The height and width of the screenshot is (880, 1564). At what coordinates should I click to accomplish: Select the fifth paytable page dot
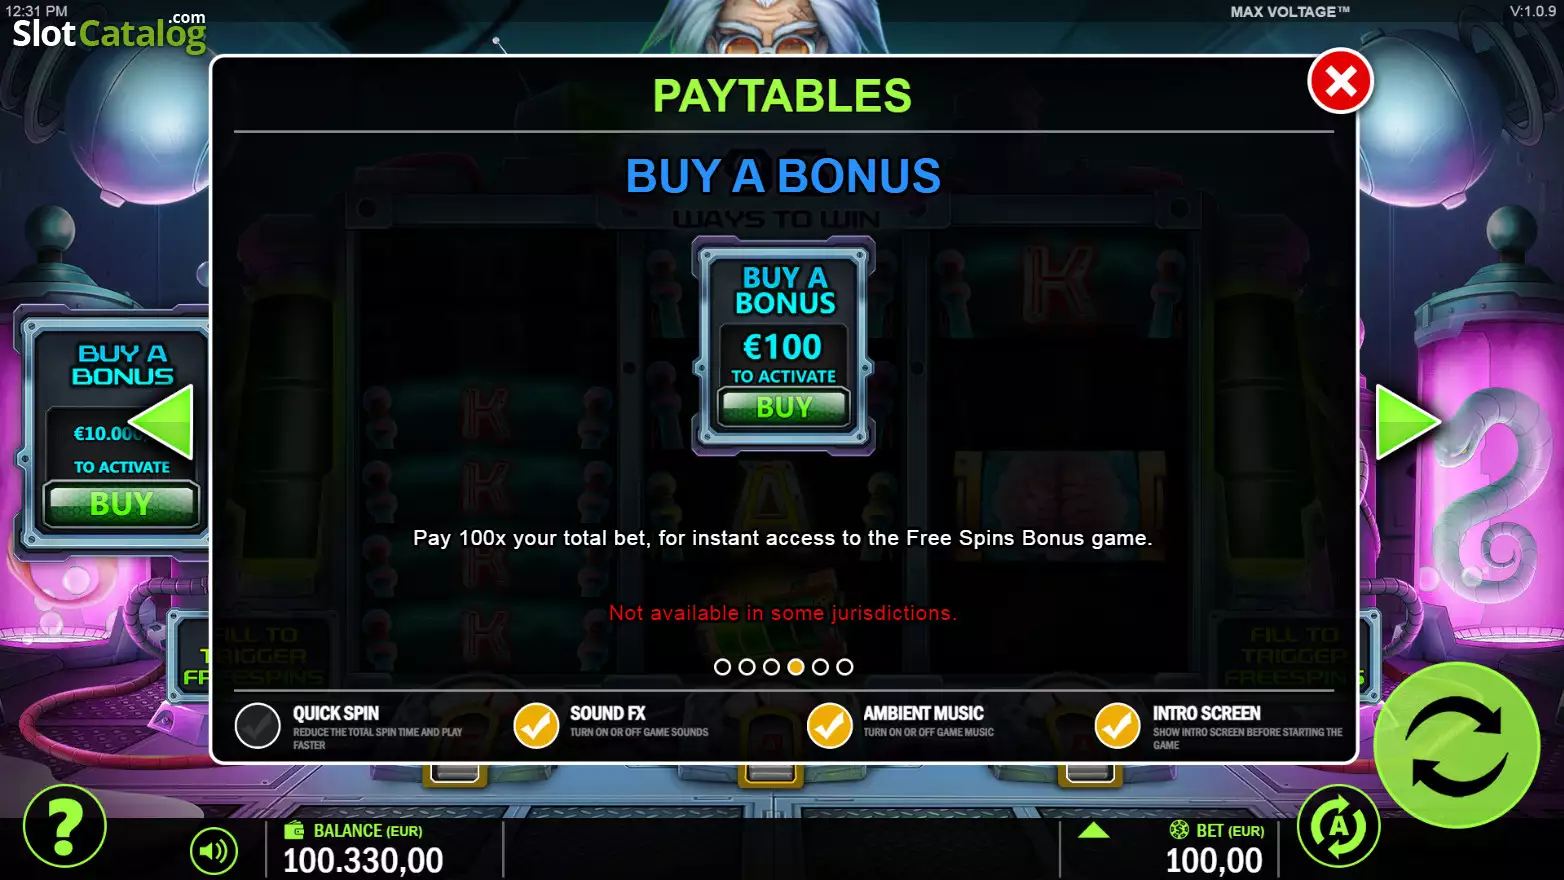[820, 667]
